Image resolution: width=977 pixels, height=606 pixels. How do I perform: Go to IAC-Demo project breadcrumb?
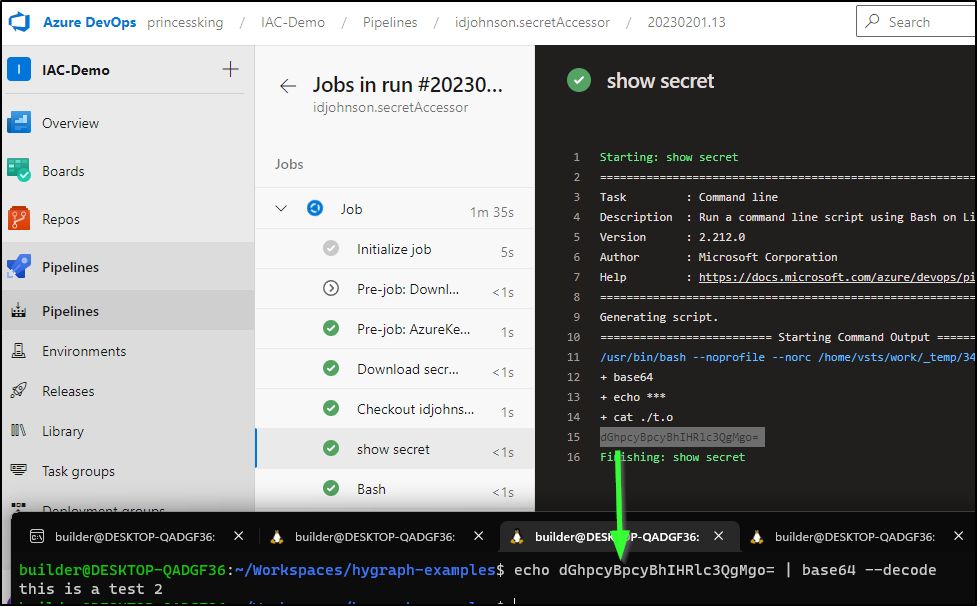pos(293,22)
